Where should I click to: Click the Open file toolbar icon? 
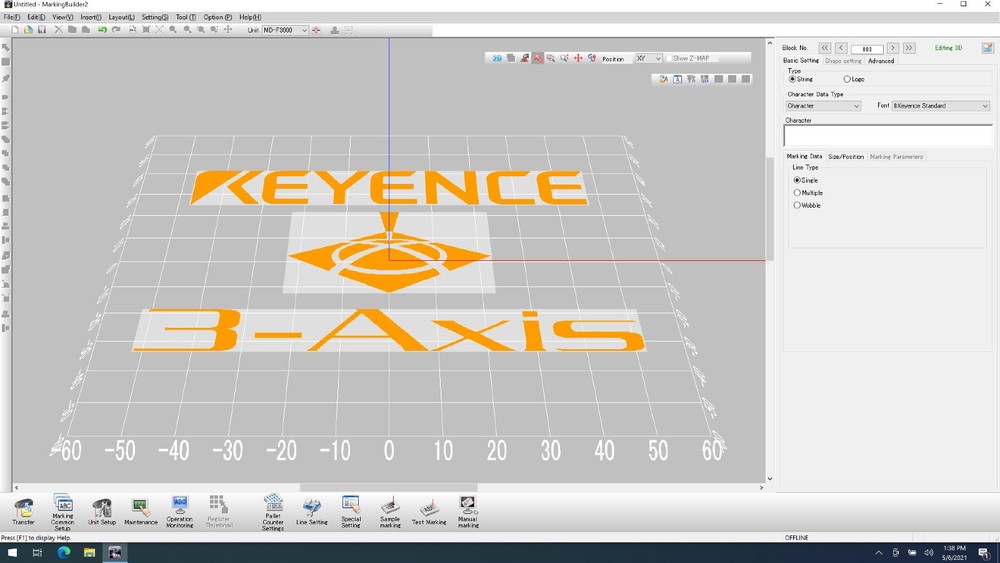pyautogui.click(x=28, y=30)
